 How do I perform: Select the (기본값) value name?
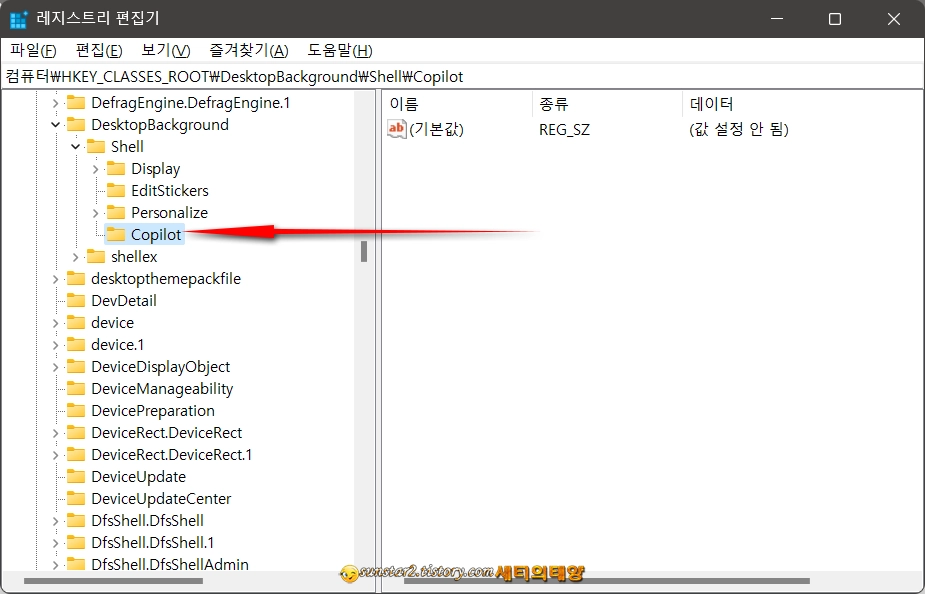pyautogui.click(x=437, y=129)
